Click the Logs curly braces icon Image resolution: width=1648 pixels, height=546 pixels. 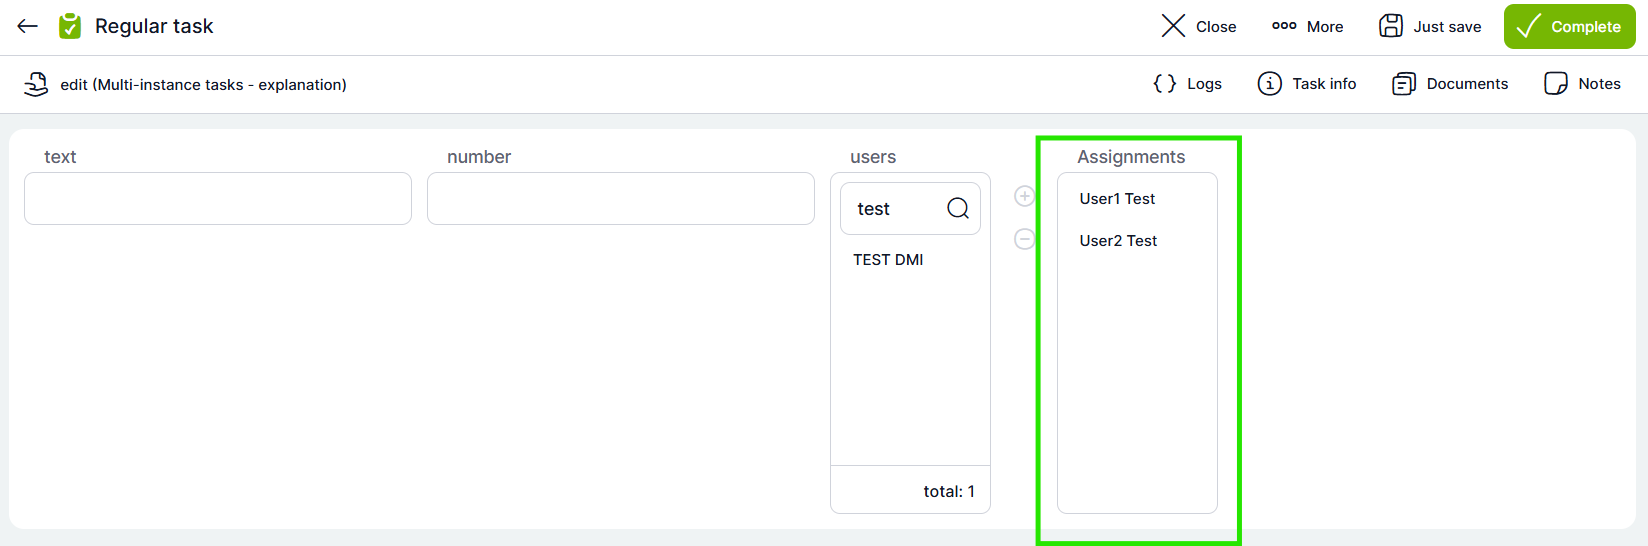1164,84
